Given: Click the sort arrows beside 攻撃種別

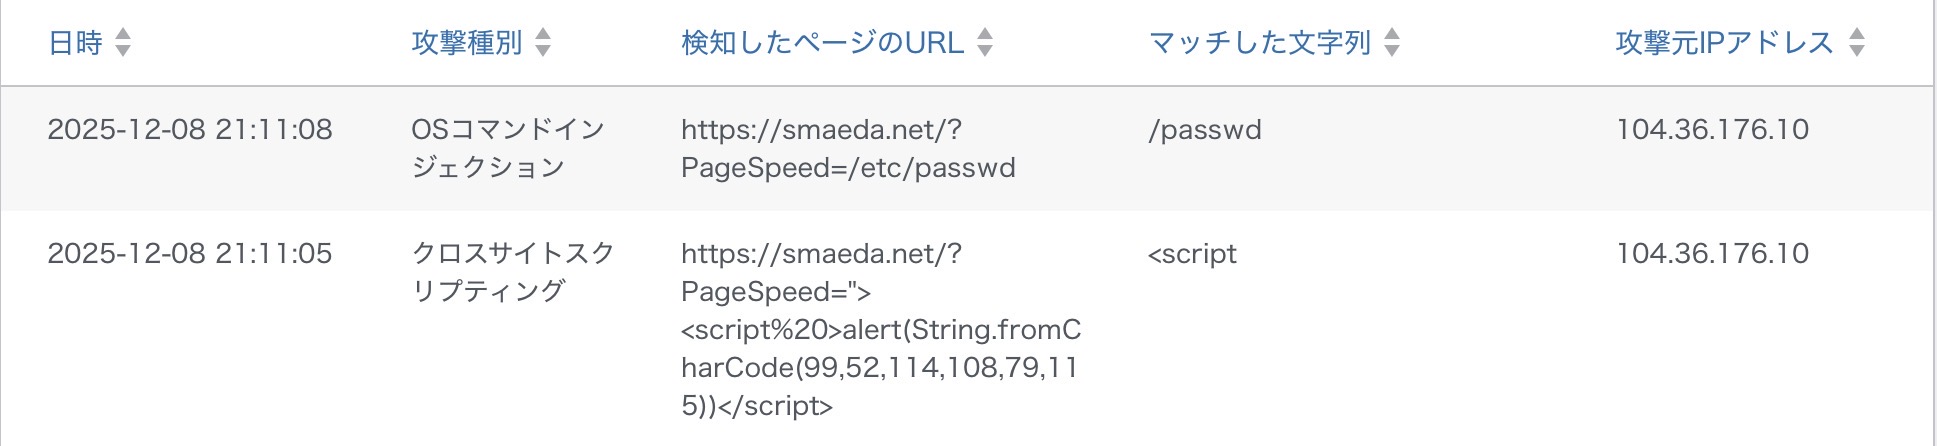Looking at the screenshot, I should pyautogui.click(x=543, y=42).
